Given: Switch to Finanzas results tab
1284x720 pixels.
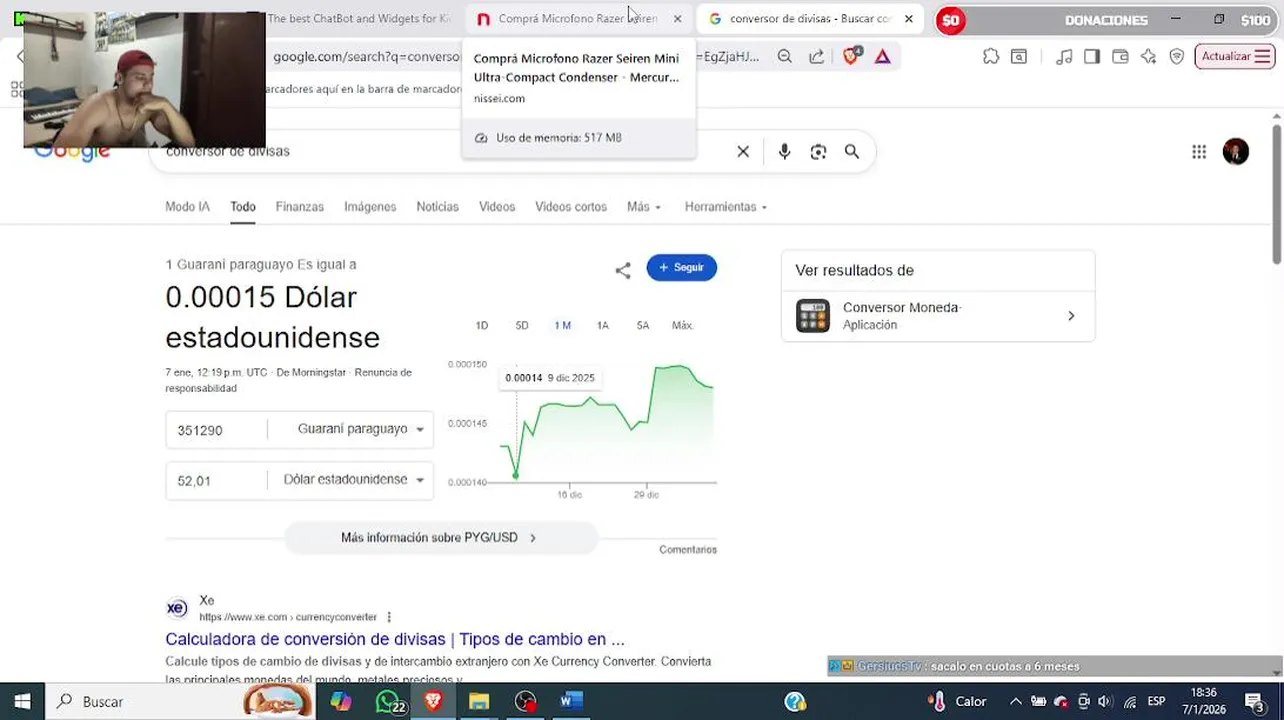Looking at the screenshot, I should click(300, 207).
